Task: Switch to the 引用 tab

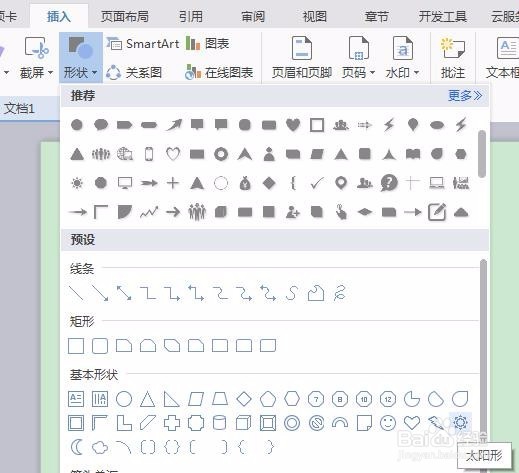Action: click(x=191, y=16)
